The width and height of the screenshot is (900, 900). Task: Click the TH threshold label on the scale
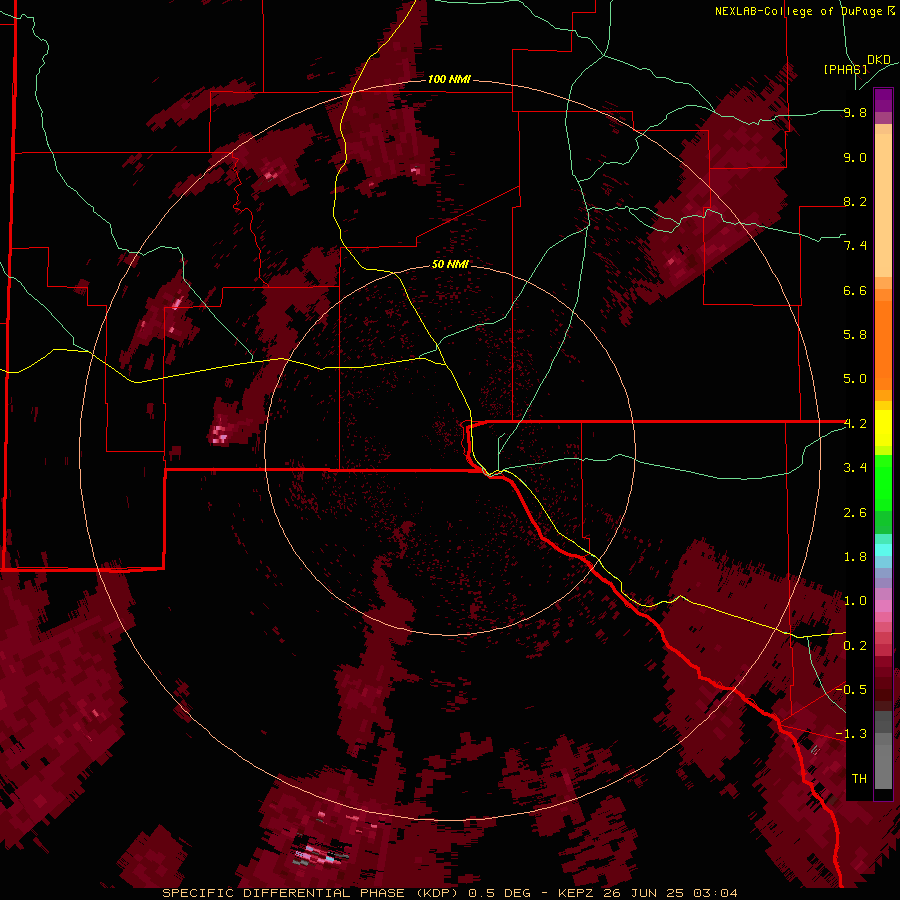pos(859,779)
